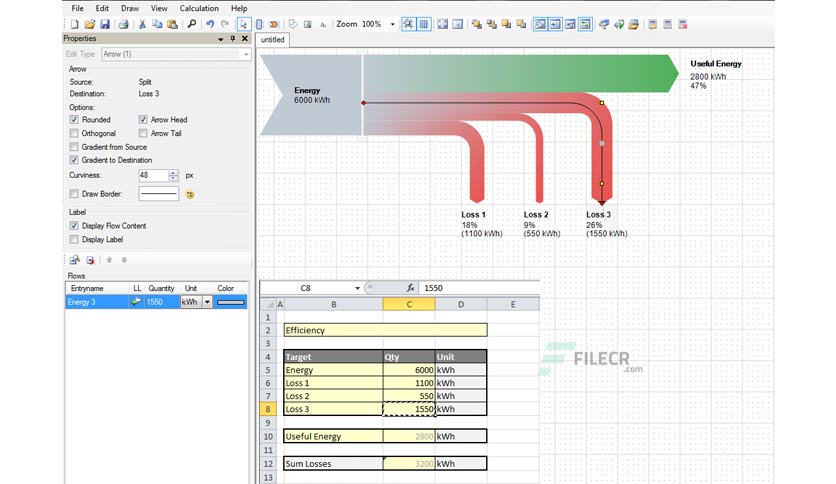
Task: Open the Calculation menu
Action: coord(199,9)
